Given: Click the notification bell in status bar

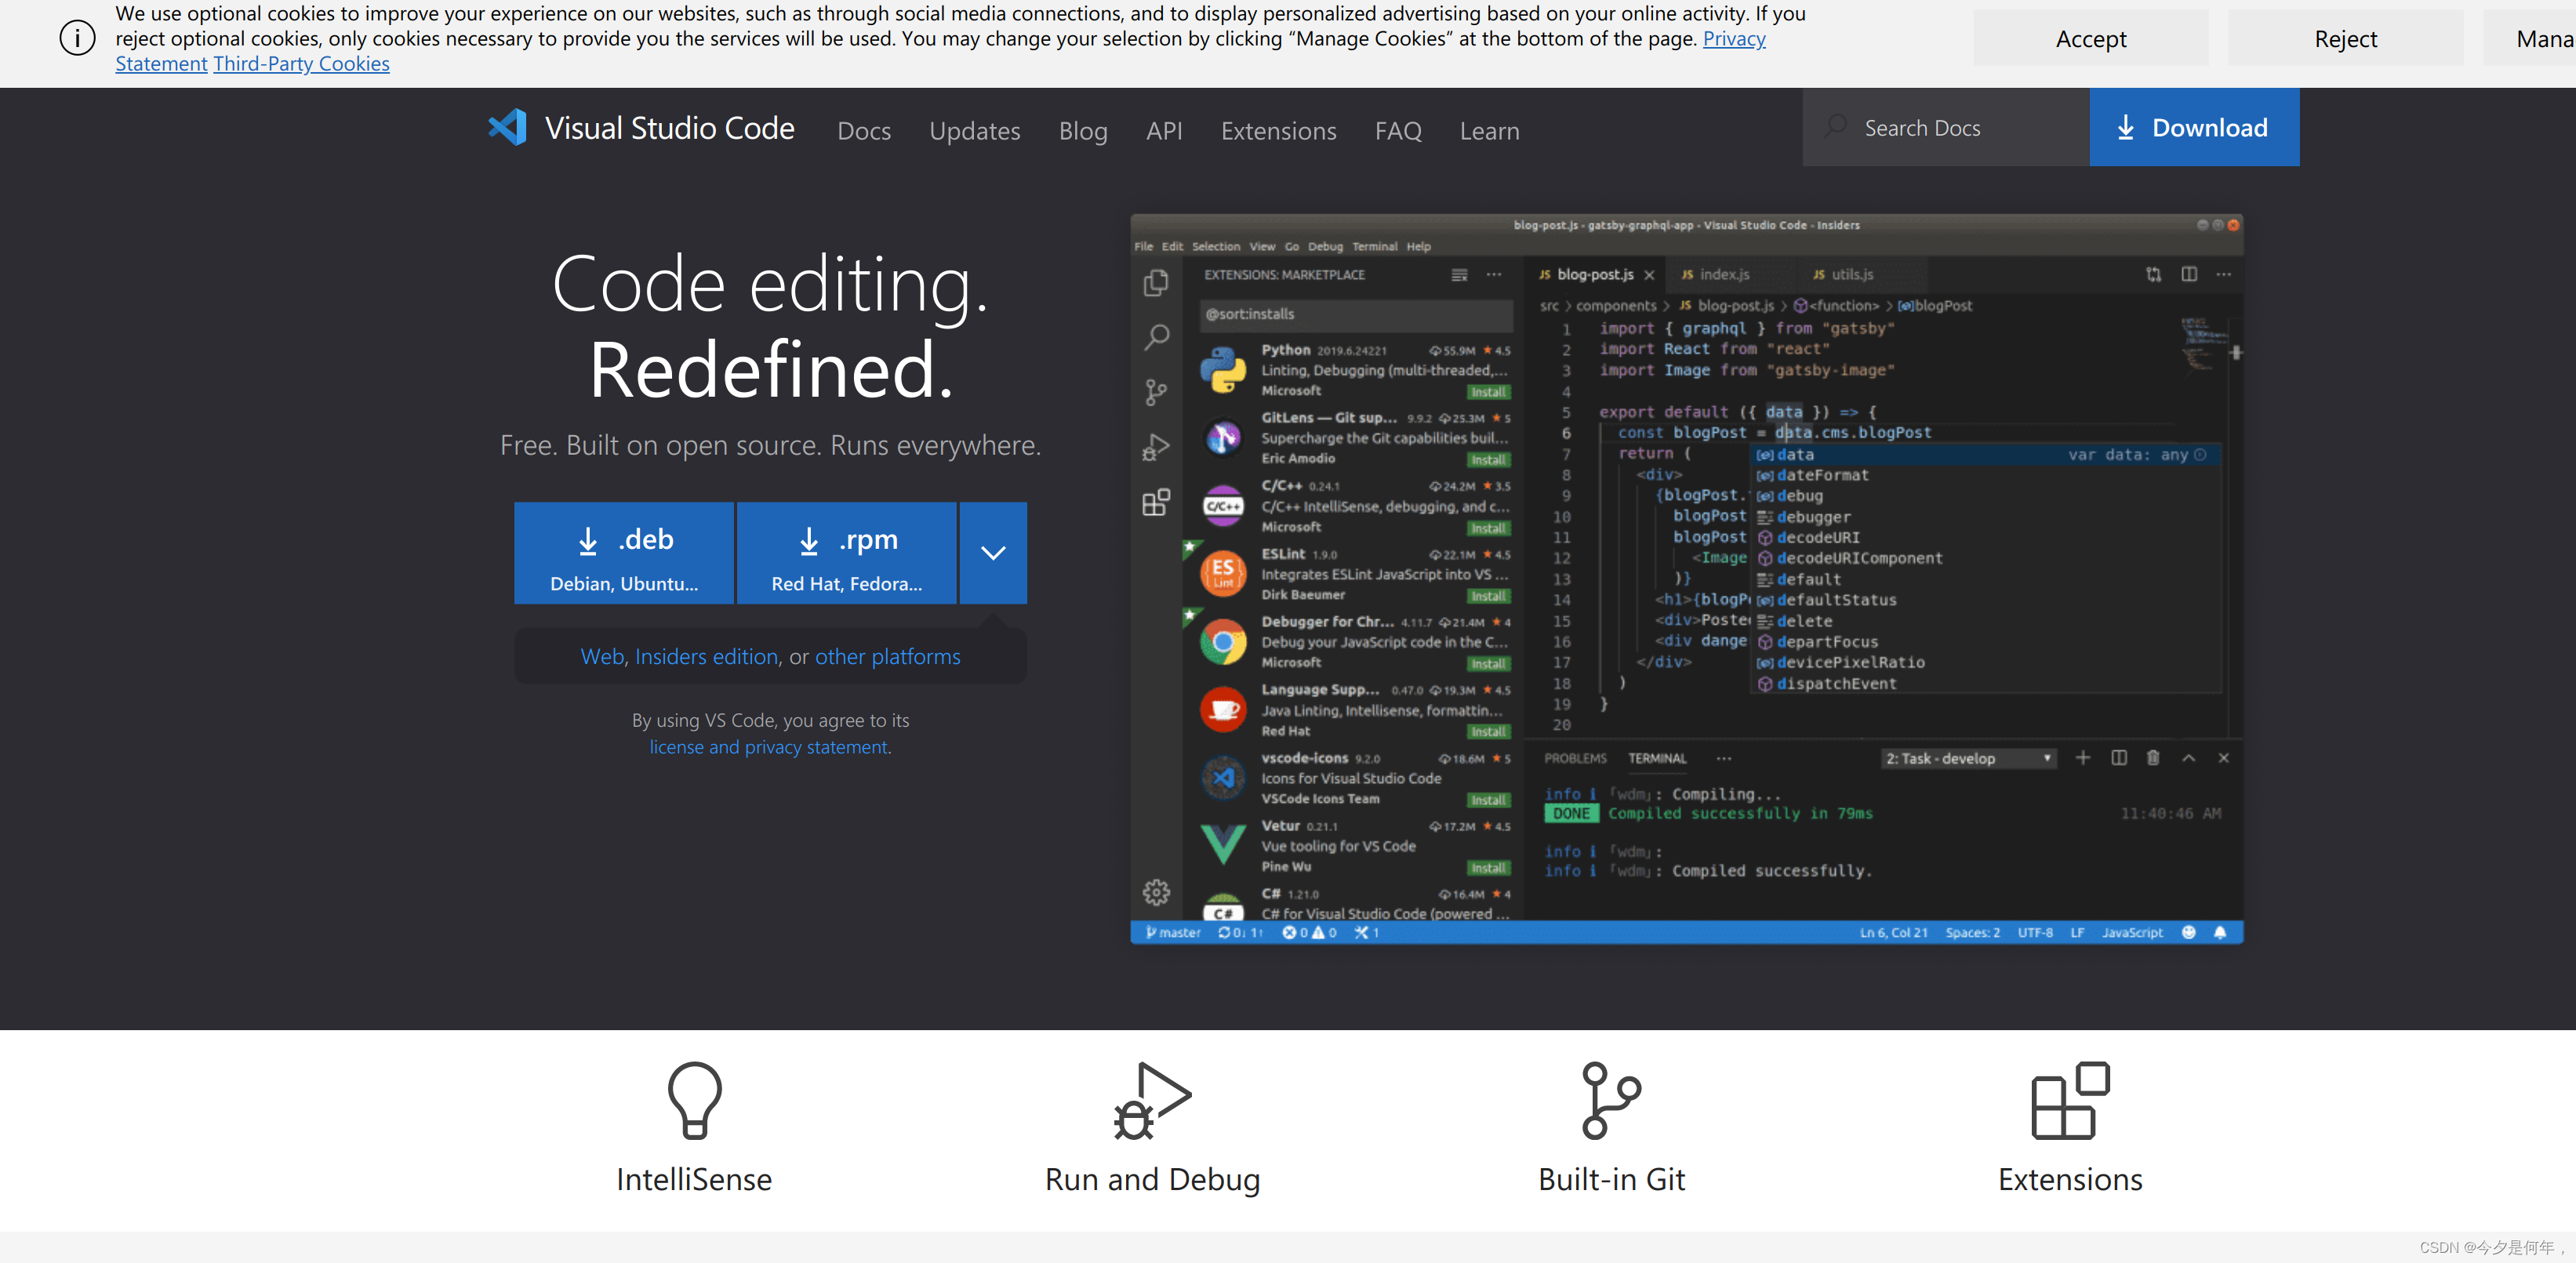Looking at the screenshot, I should [x=2220, y=932].
